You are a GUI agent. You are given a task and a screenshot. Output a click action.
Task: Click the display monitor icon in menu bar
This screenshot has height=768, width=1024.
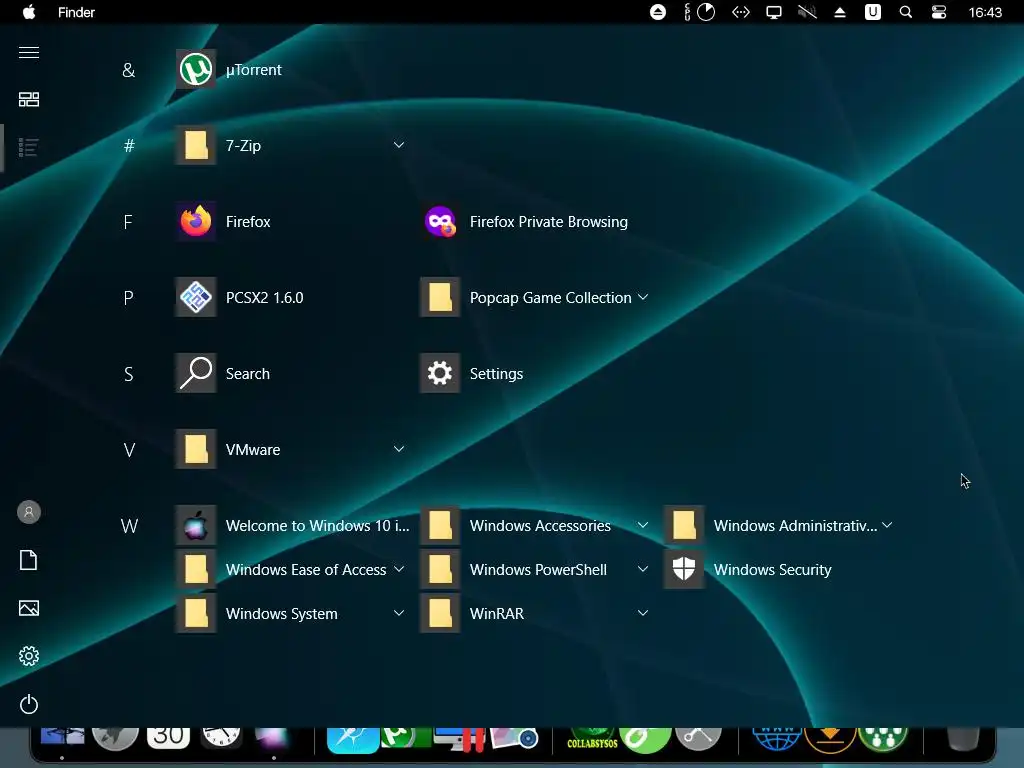point(774,12)
